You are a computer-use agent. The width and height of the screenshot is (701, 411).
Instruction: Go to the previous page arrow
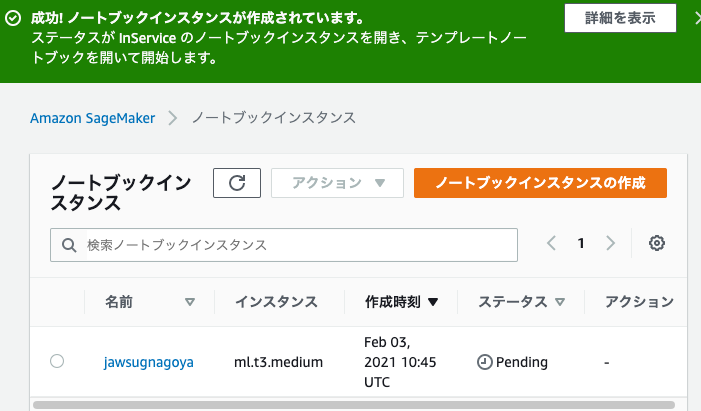pyautogui.click(x=551, y=243)
